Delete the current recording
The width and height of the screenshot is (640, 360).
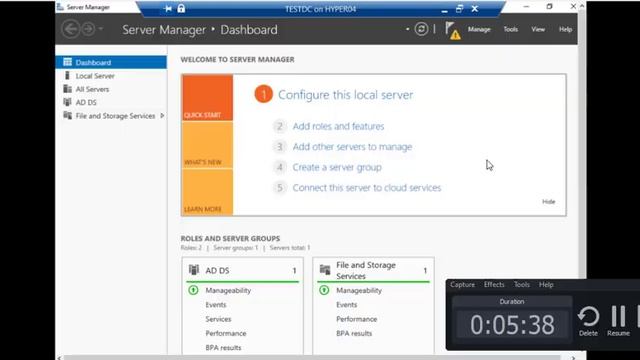click(x=588, y=321)
